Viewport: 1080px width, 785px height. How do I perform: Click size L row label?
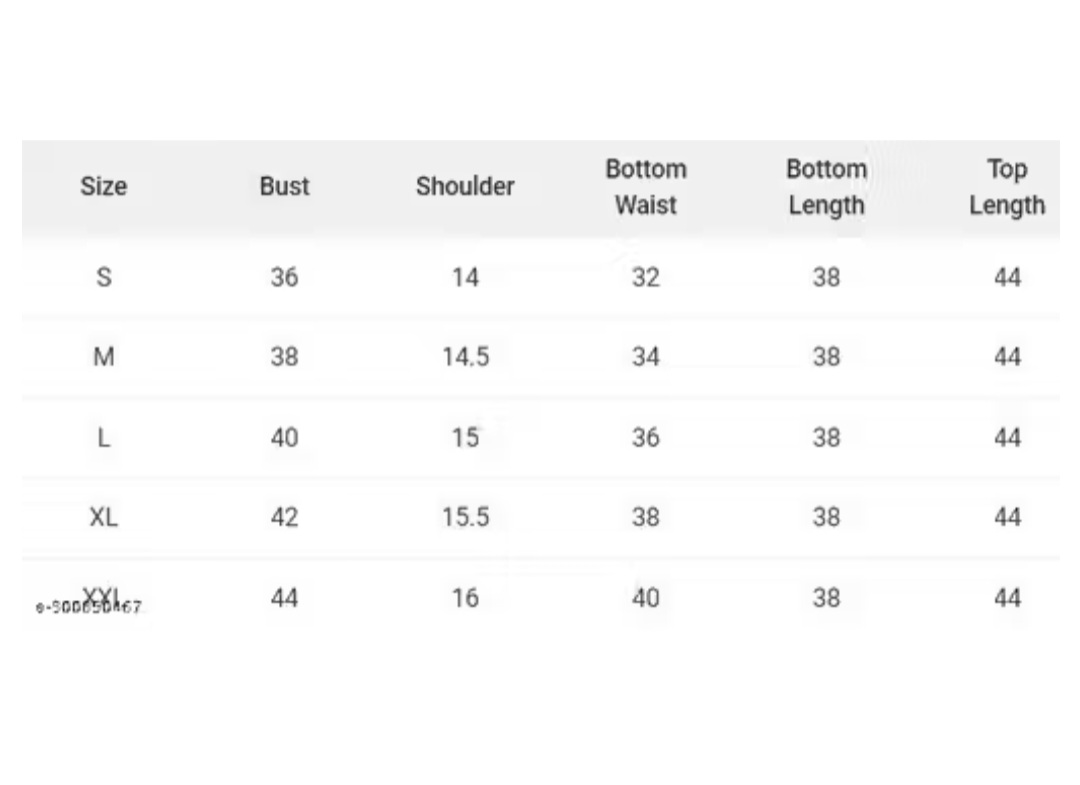click(x=103, y=437)
